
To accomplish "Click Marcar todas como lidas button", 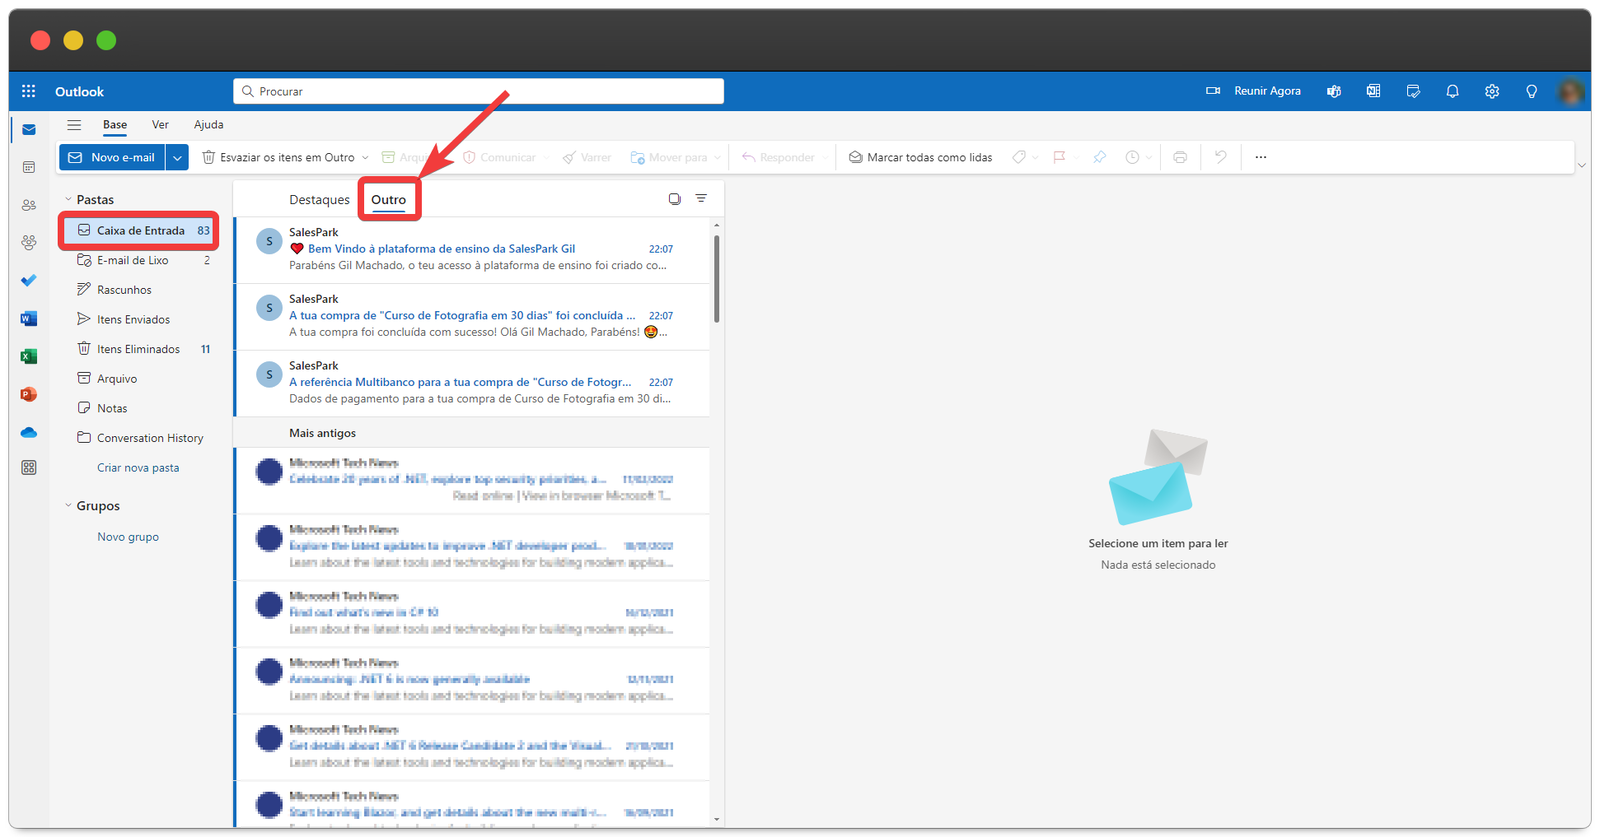I will pyautogui.click(x=920, y=157).
